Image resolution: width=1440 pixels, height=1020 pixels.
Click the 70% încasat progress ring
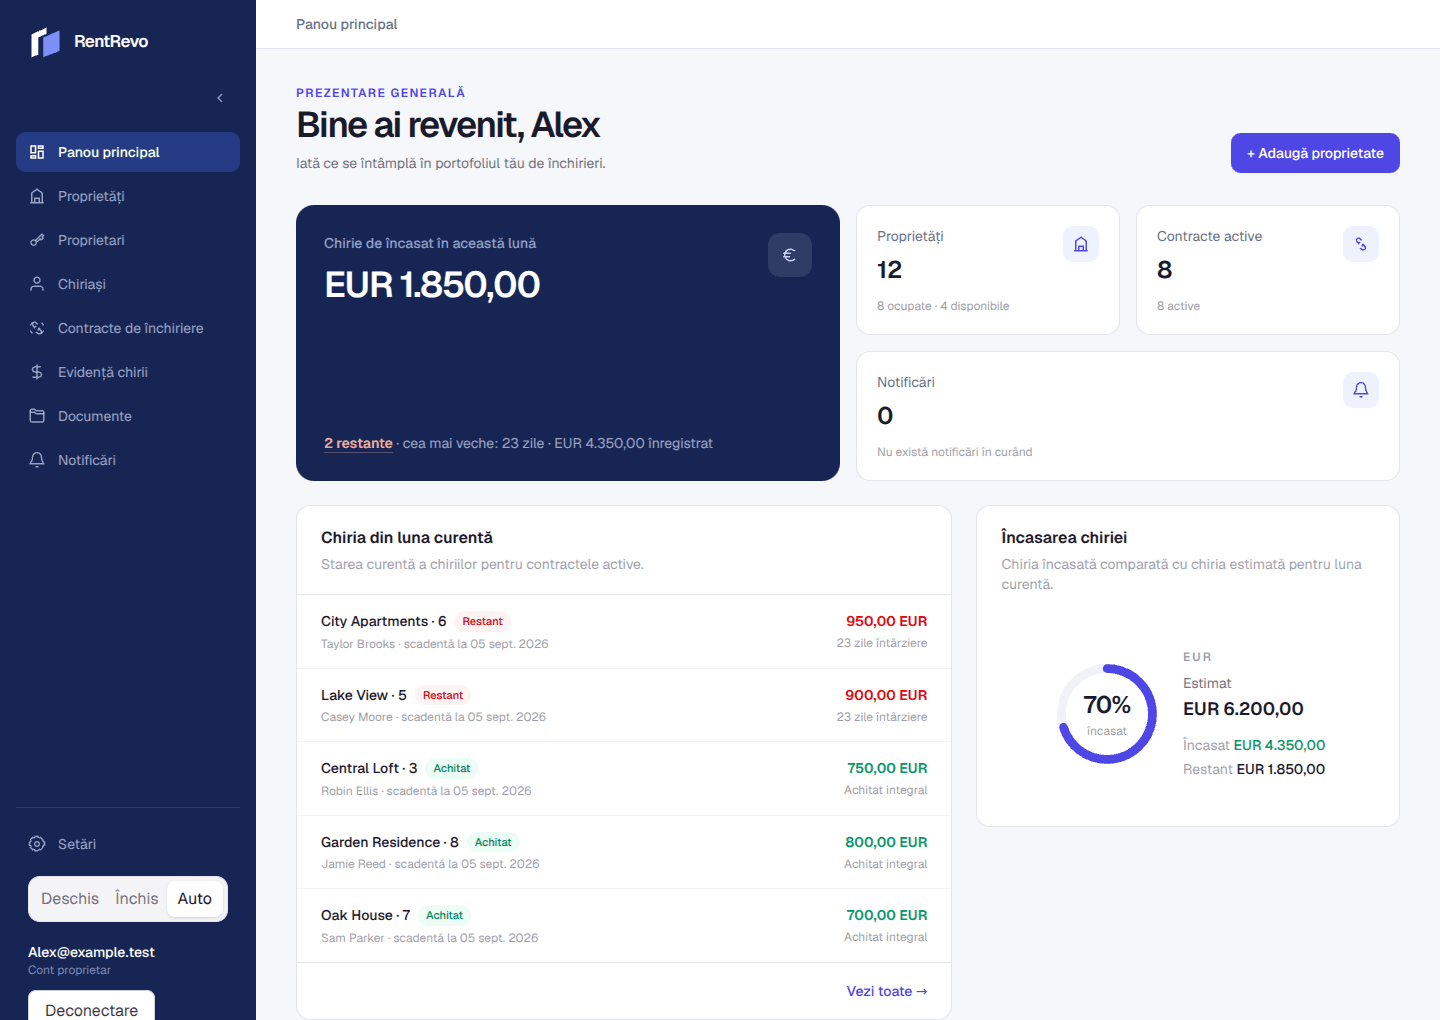[1107, 714]
